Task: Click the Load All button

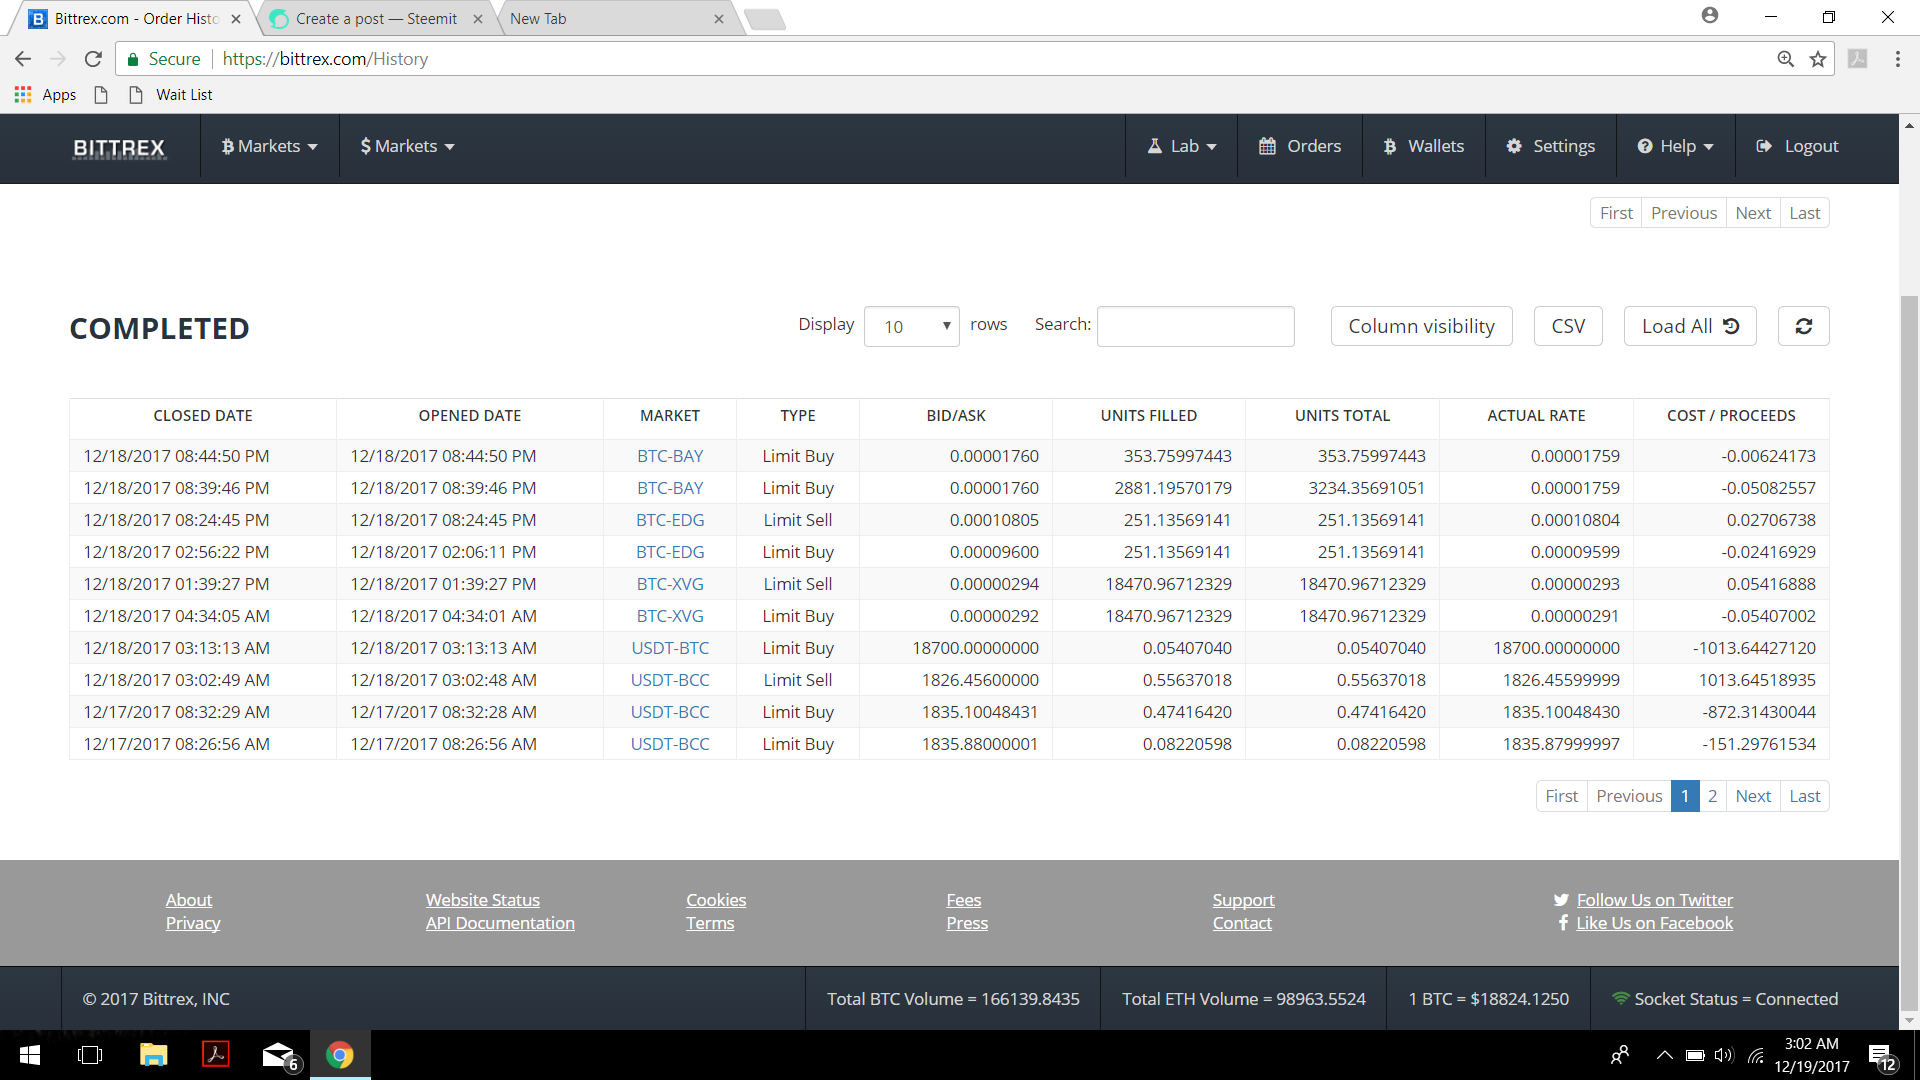Action: tap(1690, 326)
